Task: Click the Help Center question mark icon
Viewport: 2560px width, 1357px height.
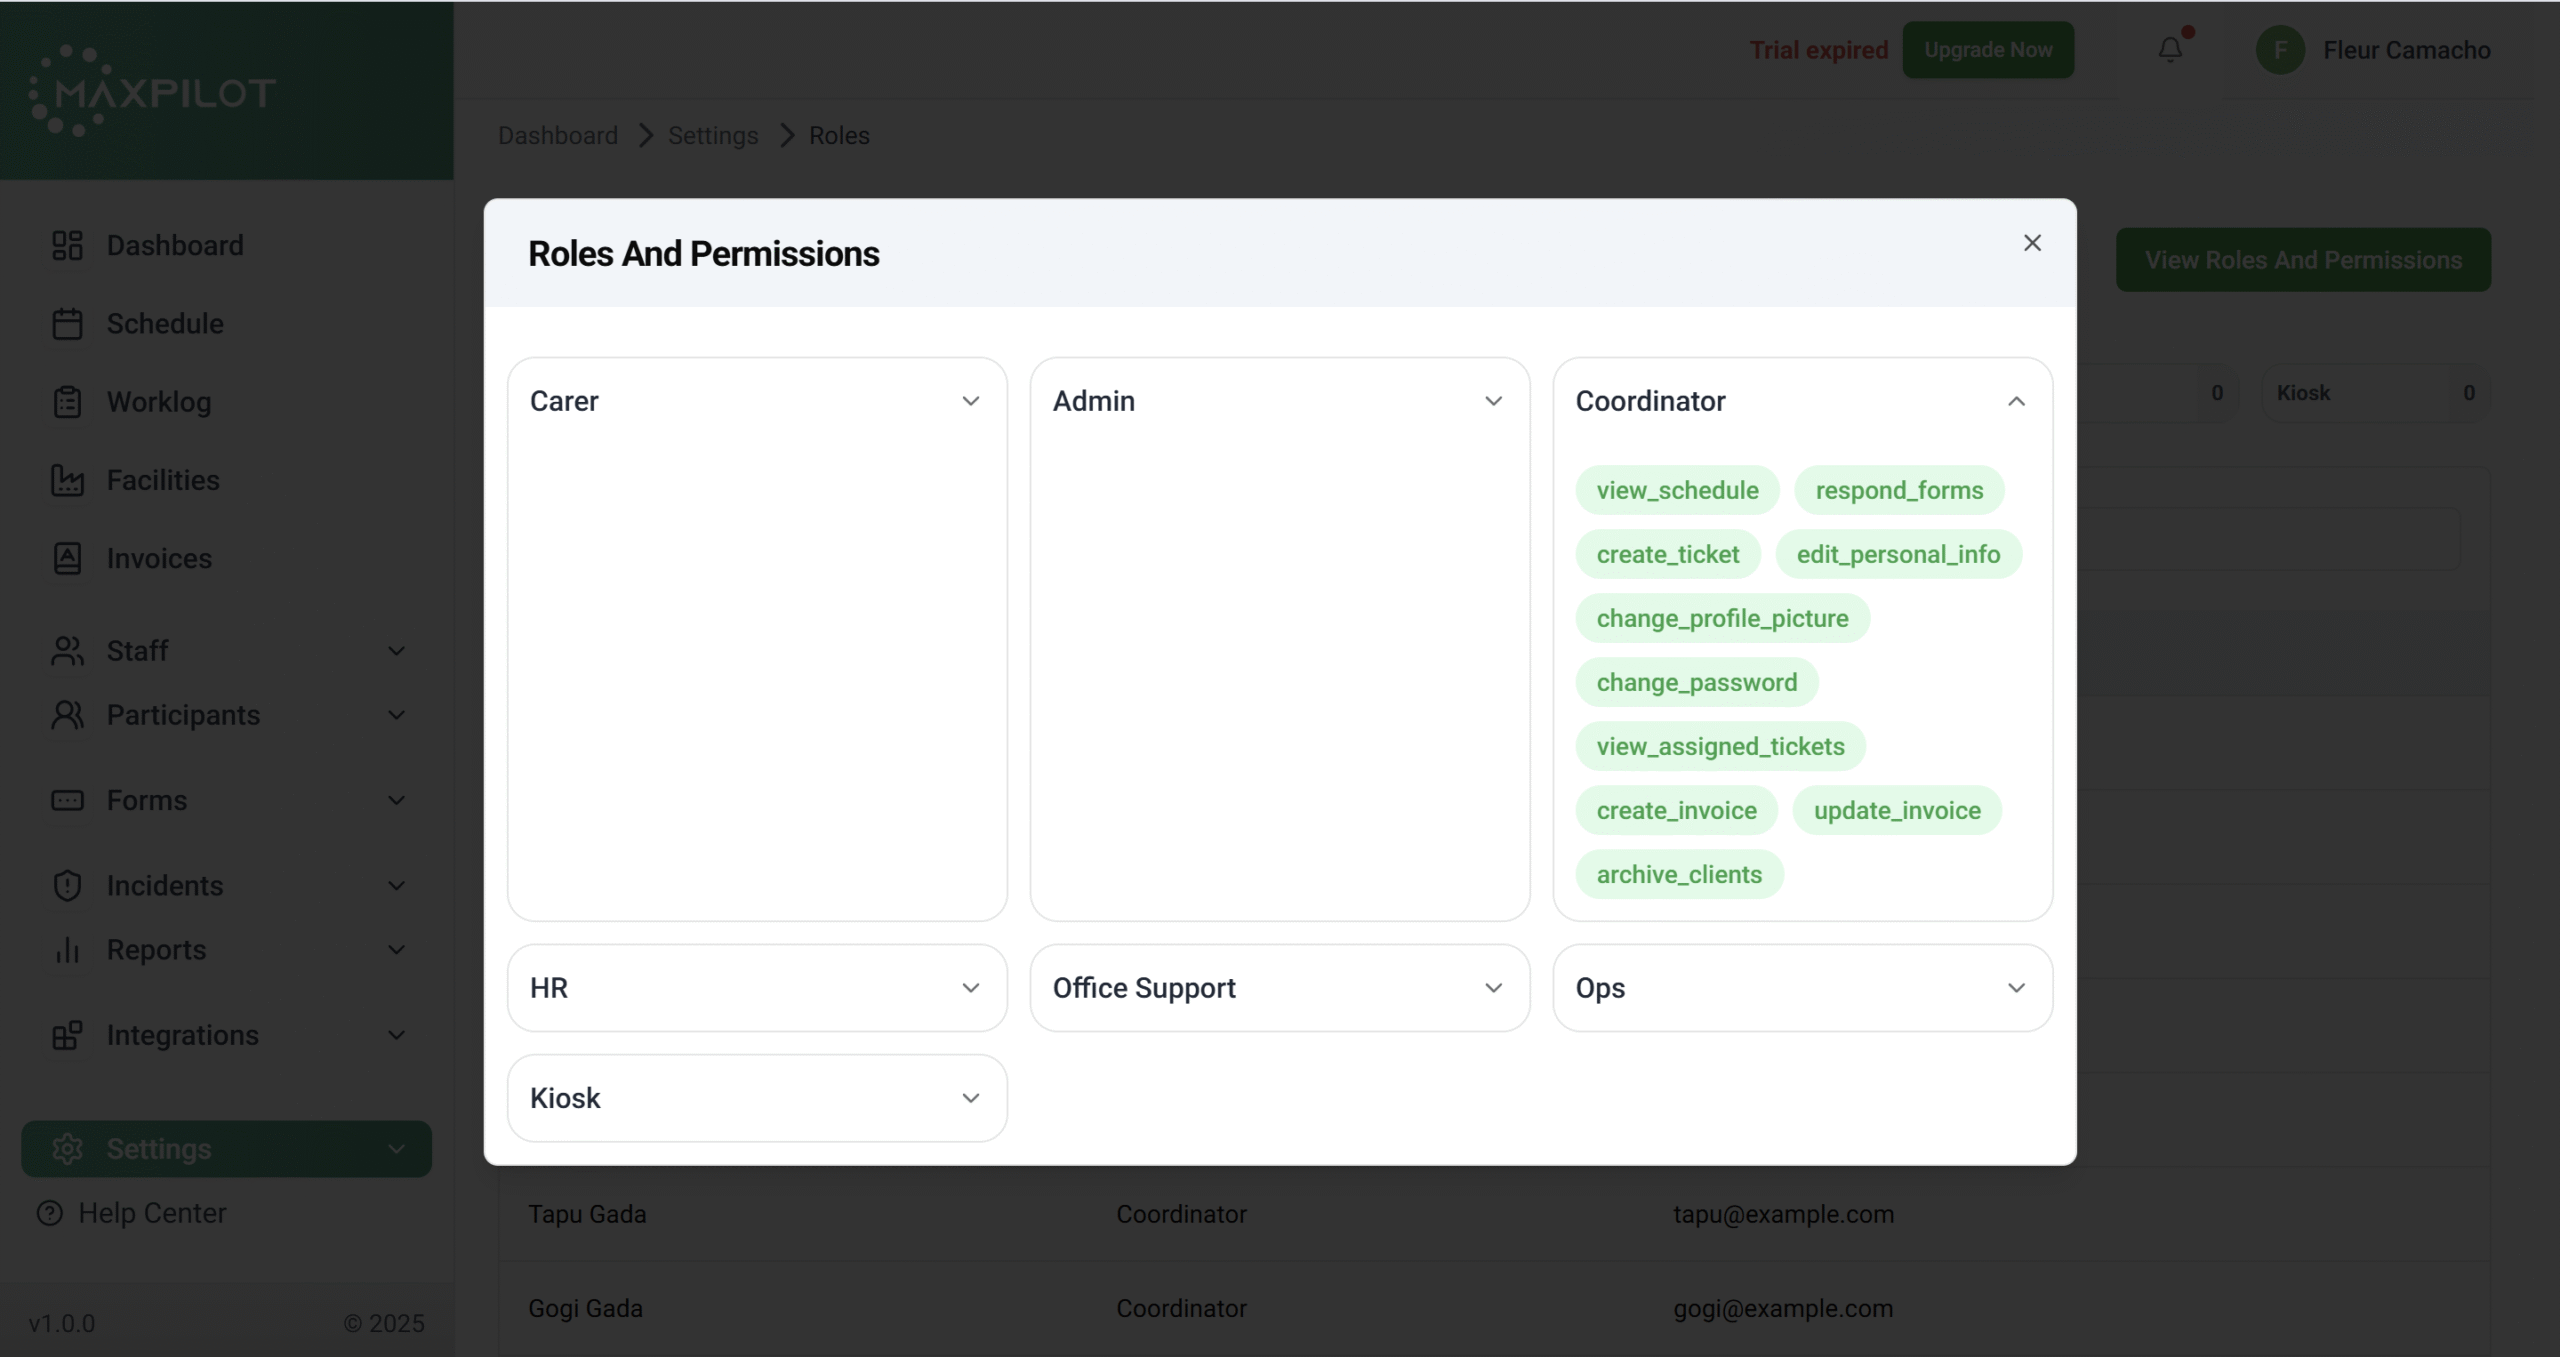Action: (49, 1213)
